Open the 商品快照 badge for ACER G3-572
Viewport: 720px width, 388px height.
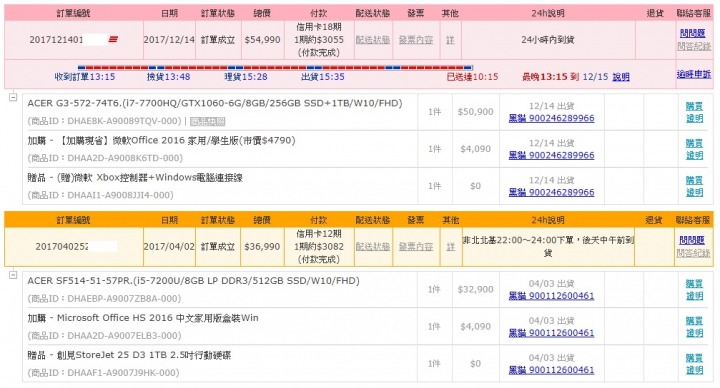(x=208, y=121)
